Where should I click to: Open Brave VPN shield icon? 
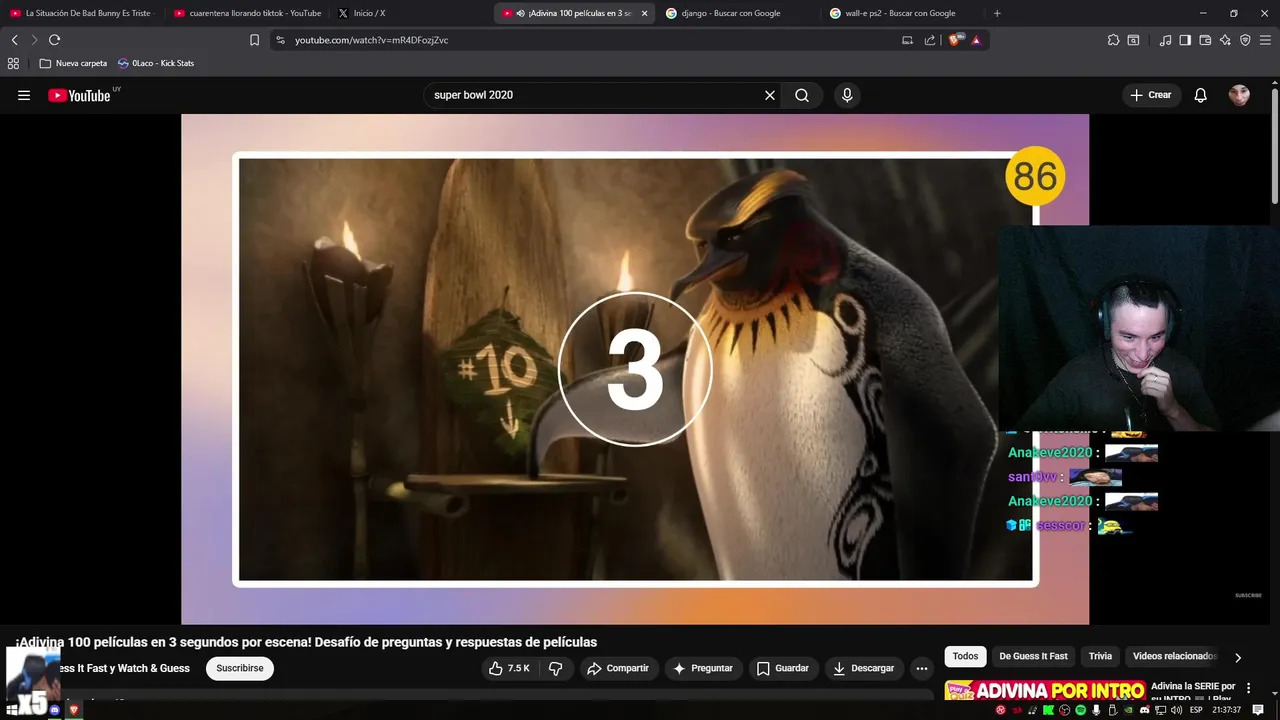pos(1245,40)
